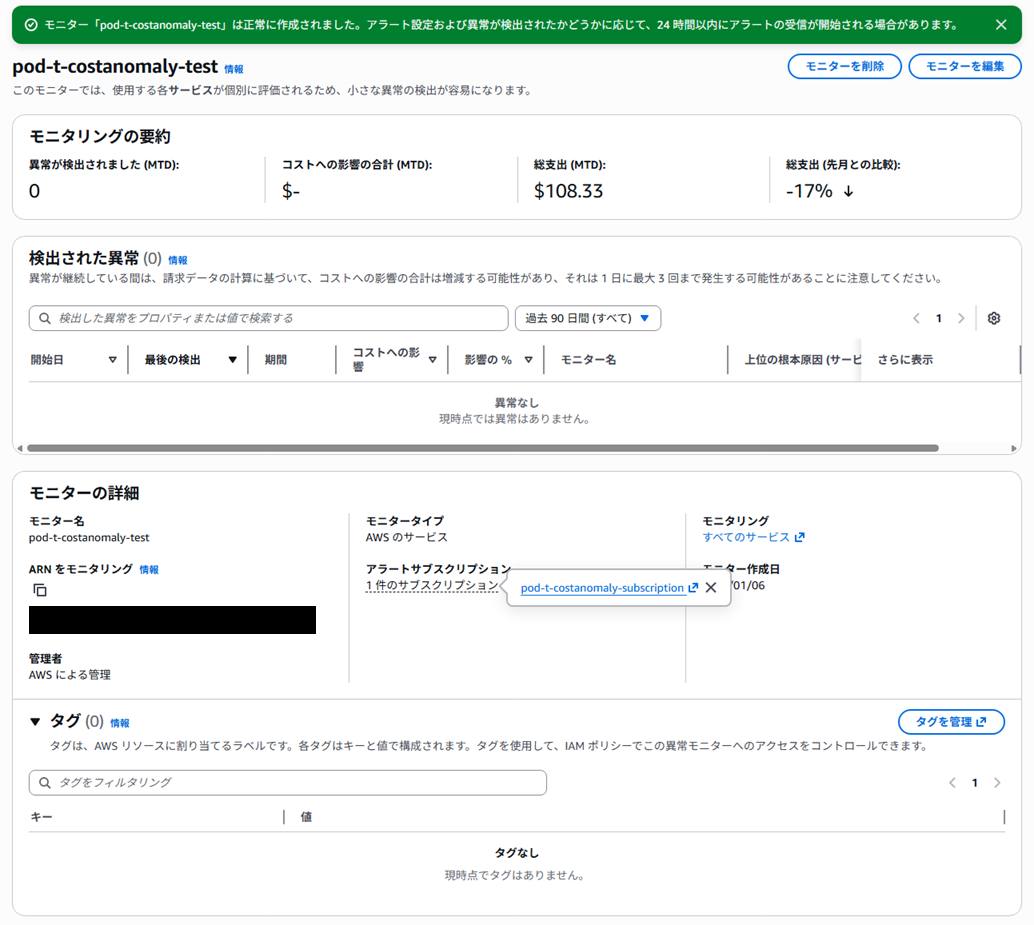Click 1 件のサブスクリプション text
Image resolution: width=1034 pixels, height=925 pixels.
tap(432, 585)
